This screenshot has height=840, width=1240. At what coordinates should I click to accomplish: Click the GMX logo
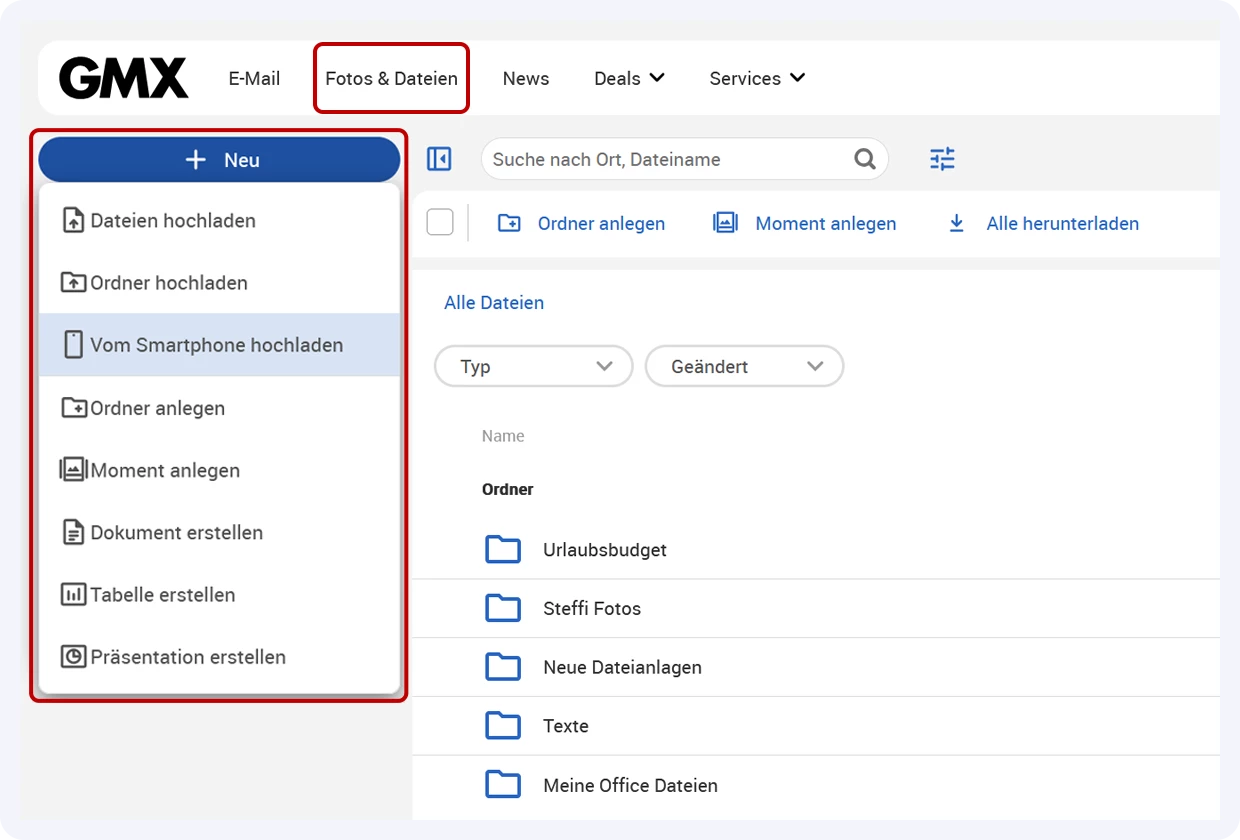click(x=123, y=78)
